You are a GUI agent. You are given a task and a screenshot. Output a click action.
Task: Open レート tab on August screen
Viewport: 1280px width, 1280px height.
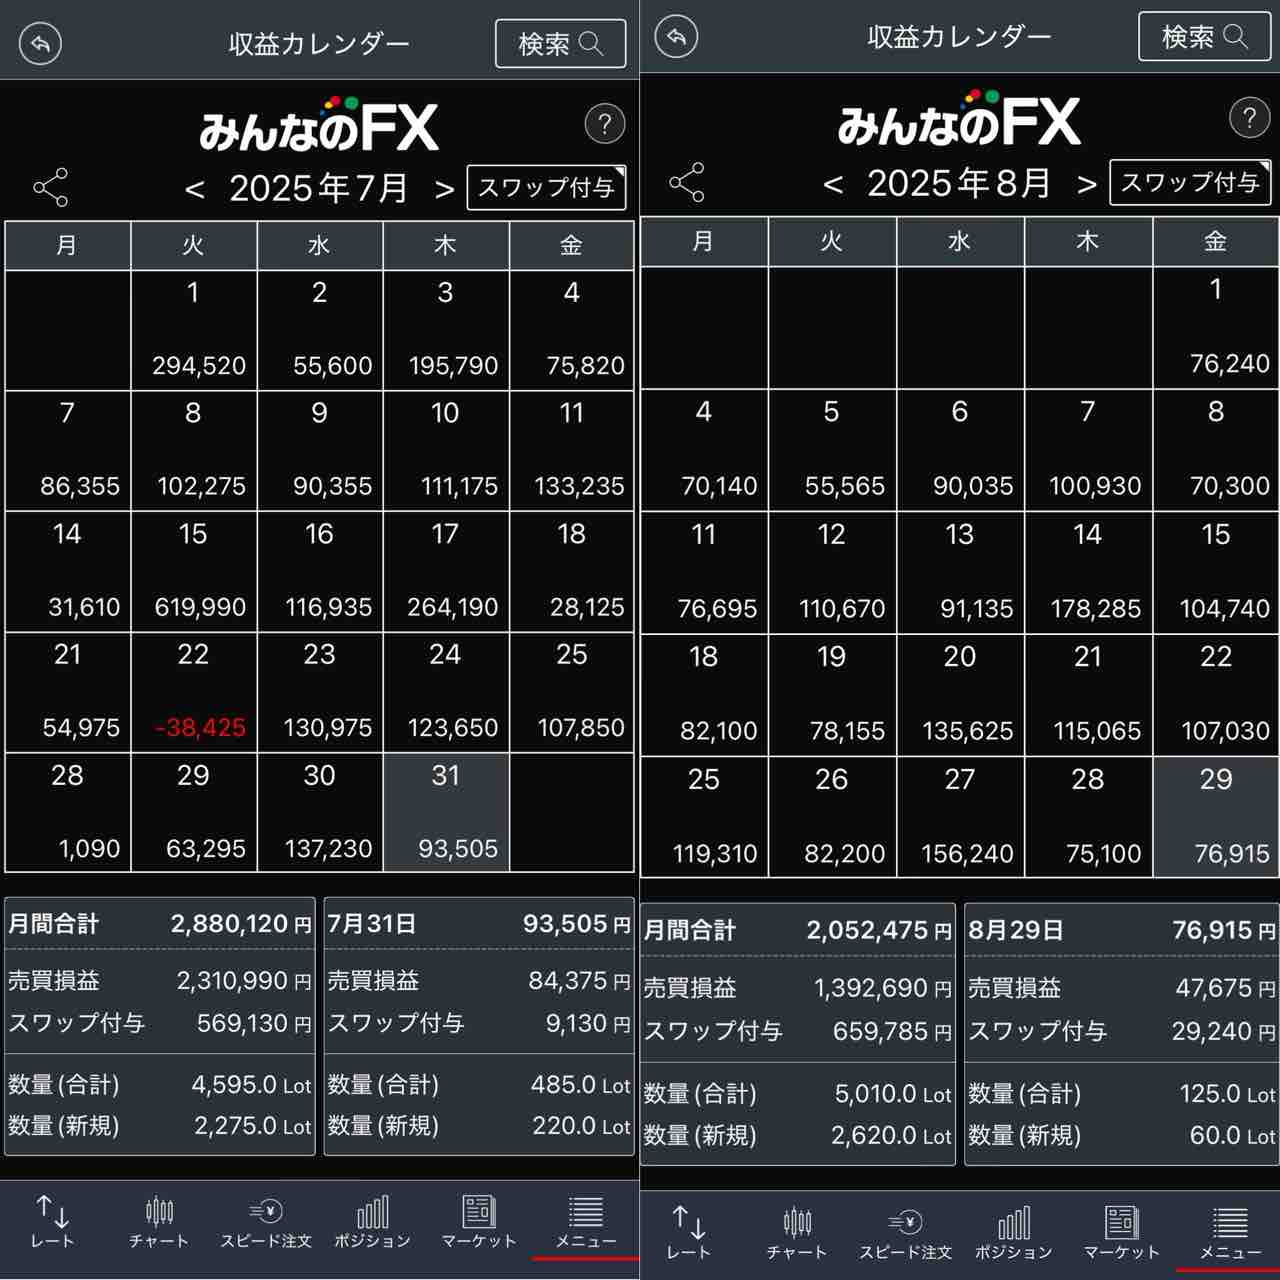(689, 1232)
